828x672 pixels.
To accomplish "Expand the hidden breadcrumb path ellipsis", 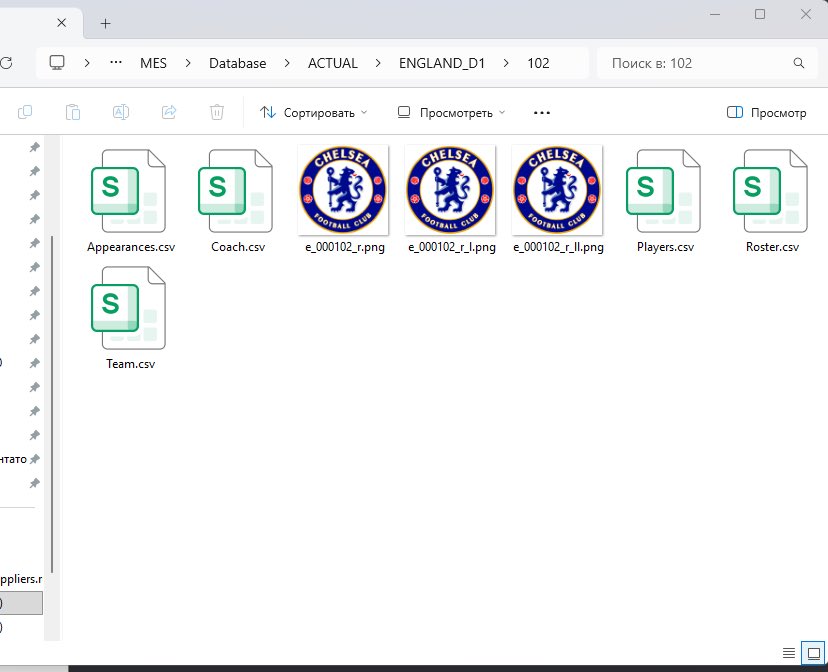I will (116, 63).
